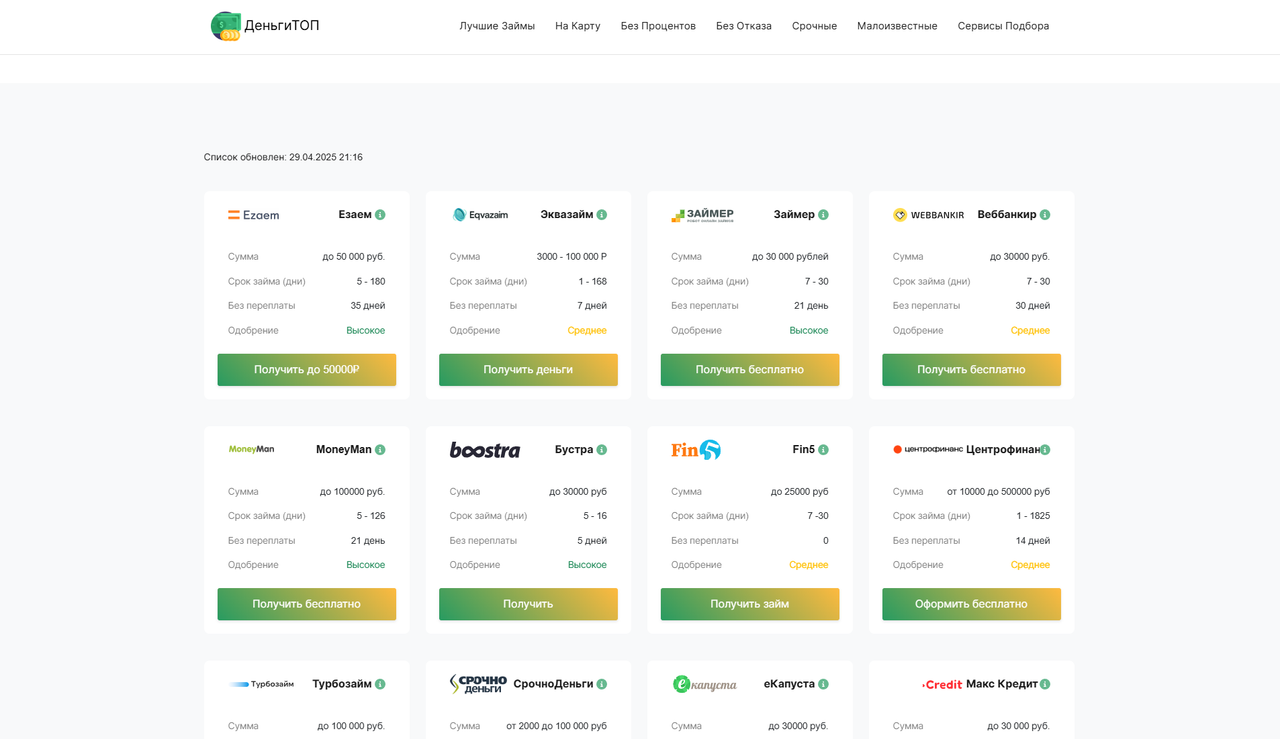Click the boostra logo image
This screenshot has width=1280, height=739.
coord(485,450)
